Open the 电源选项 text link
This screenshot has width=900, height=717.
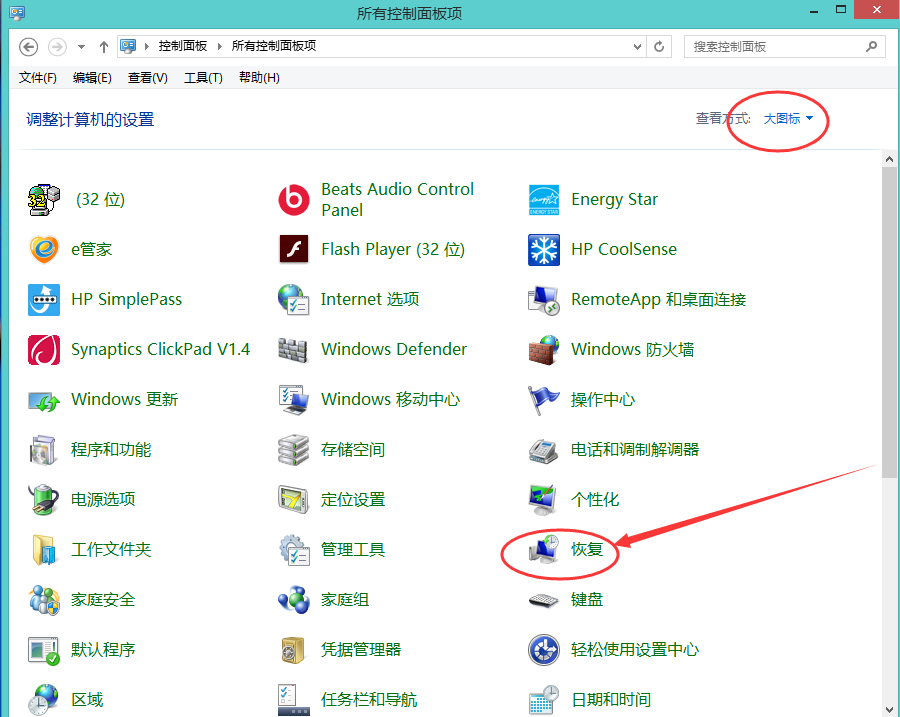point(103,499)
